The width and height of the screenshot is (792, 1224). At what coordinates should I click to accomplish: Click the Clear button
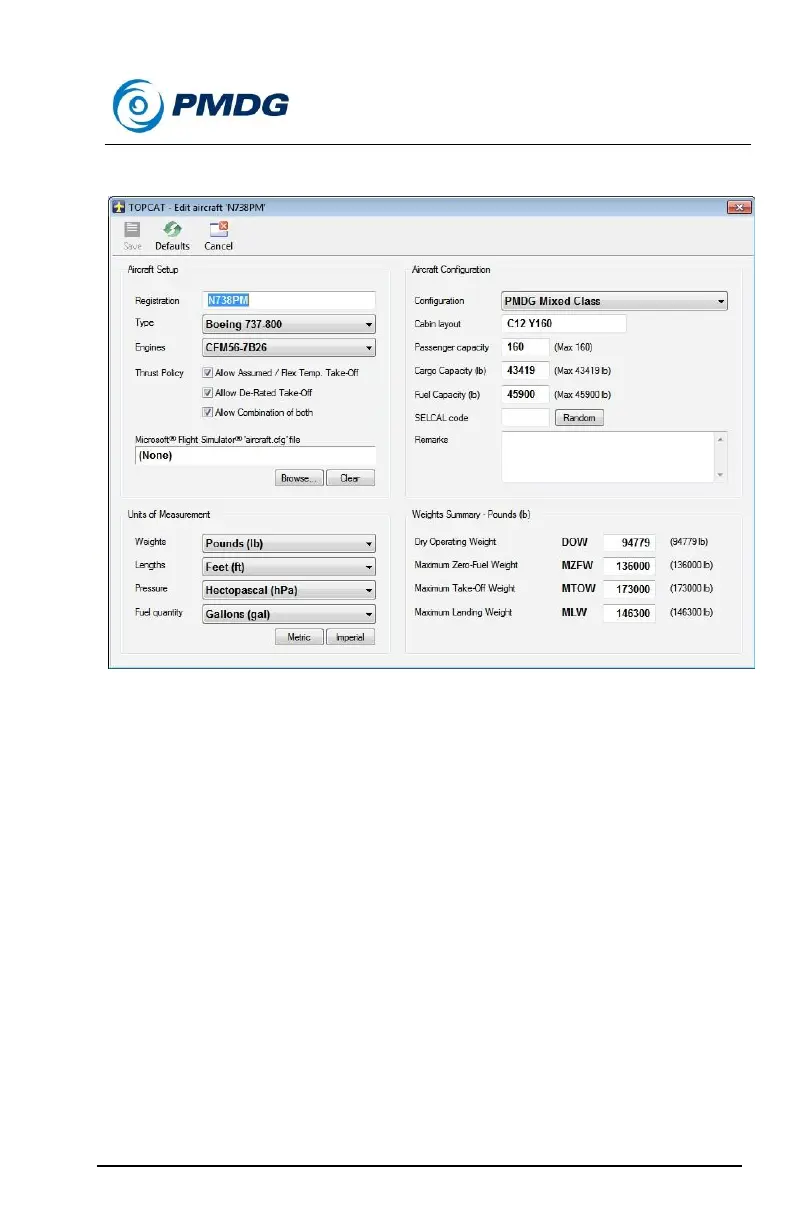pos(350,478)
